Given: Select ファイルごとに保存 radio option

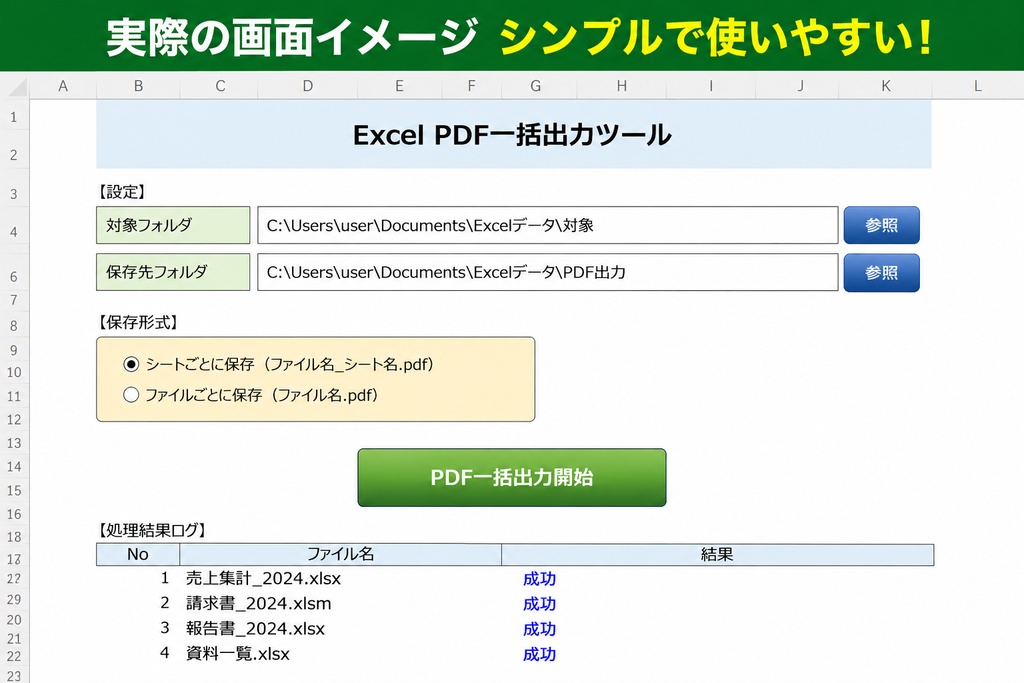Looking at the screenshot, I should coord(131,395).
